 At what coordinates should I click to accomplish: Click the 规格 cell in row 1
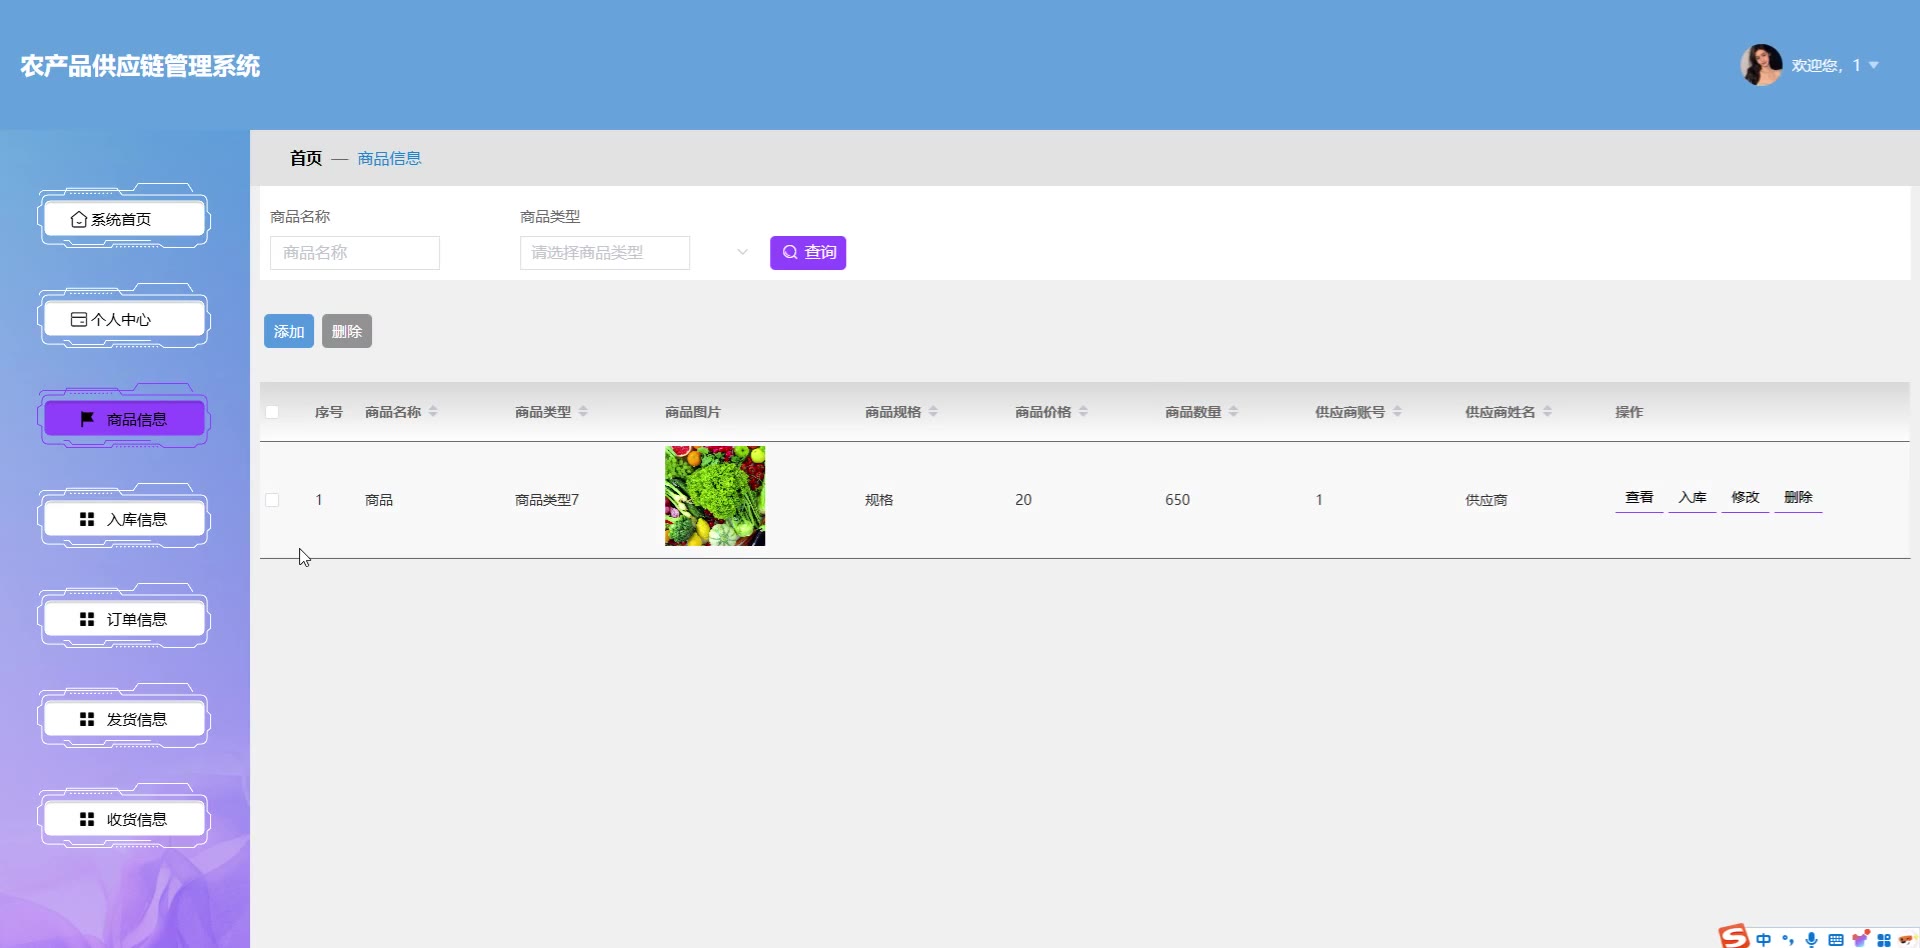[879, 500]
